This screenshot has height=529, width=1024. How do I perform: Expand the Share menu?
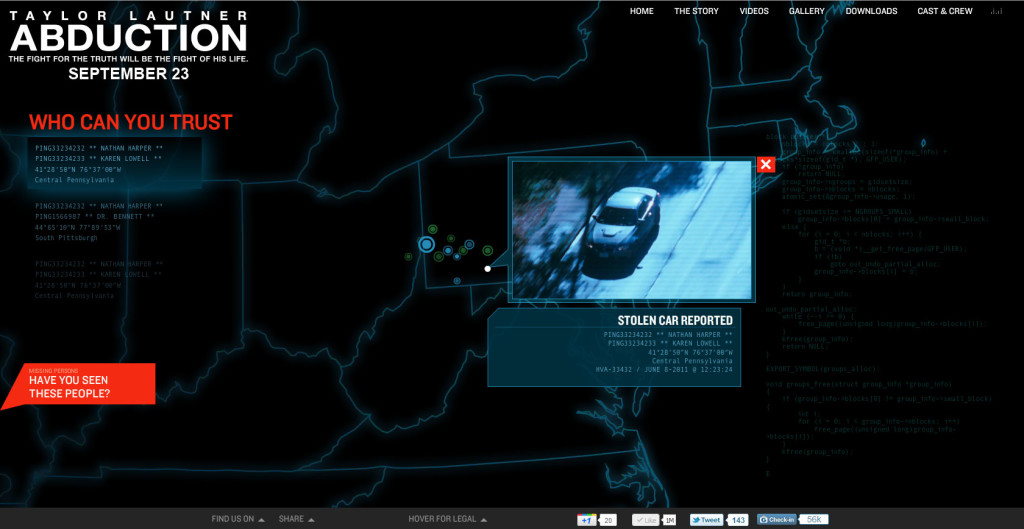[296, 519]
